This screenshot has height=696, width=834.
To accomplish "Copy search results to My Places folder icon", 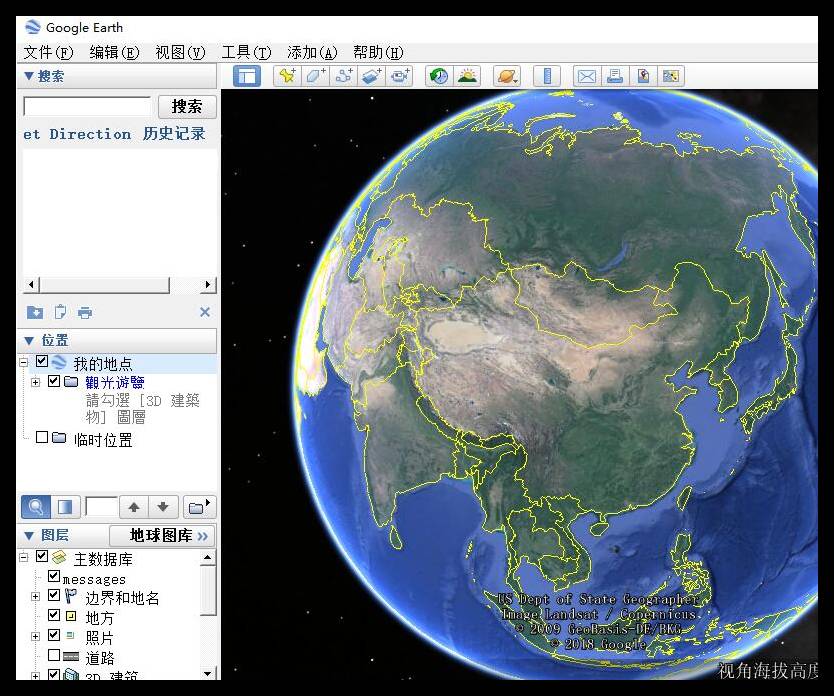I will point(35,312).
